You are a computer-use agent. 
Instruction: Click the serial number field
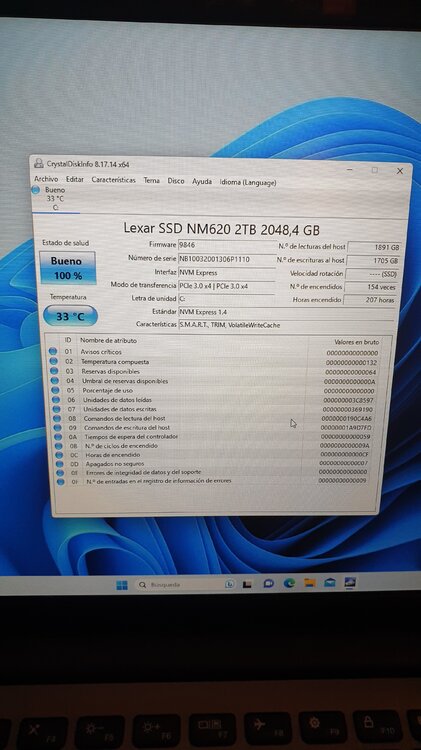[x=227, y=259]
